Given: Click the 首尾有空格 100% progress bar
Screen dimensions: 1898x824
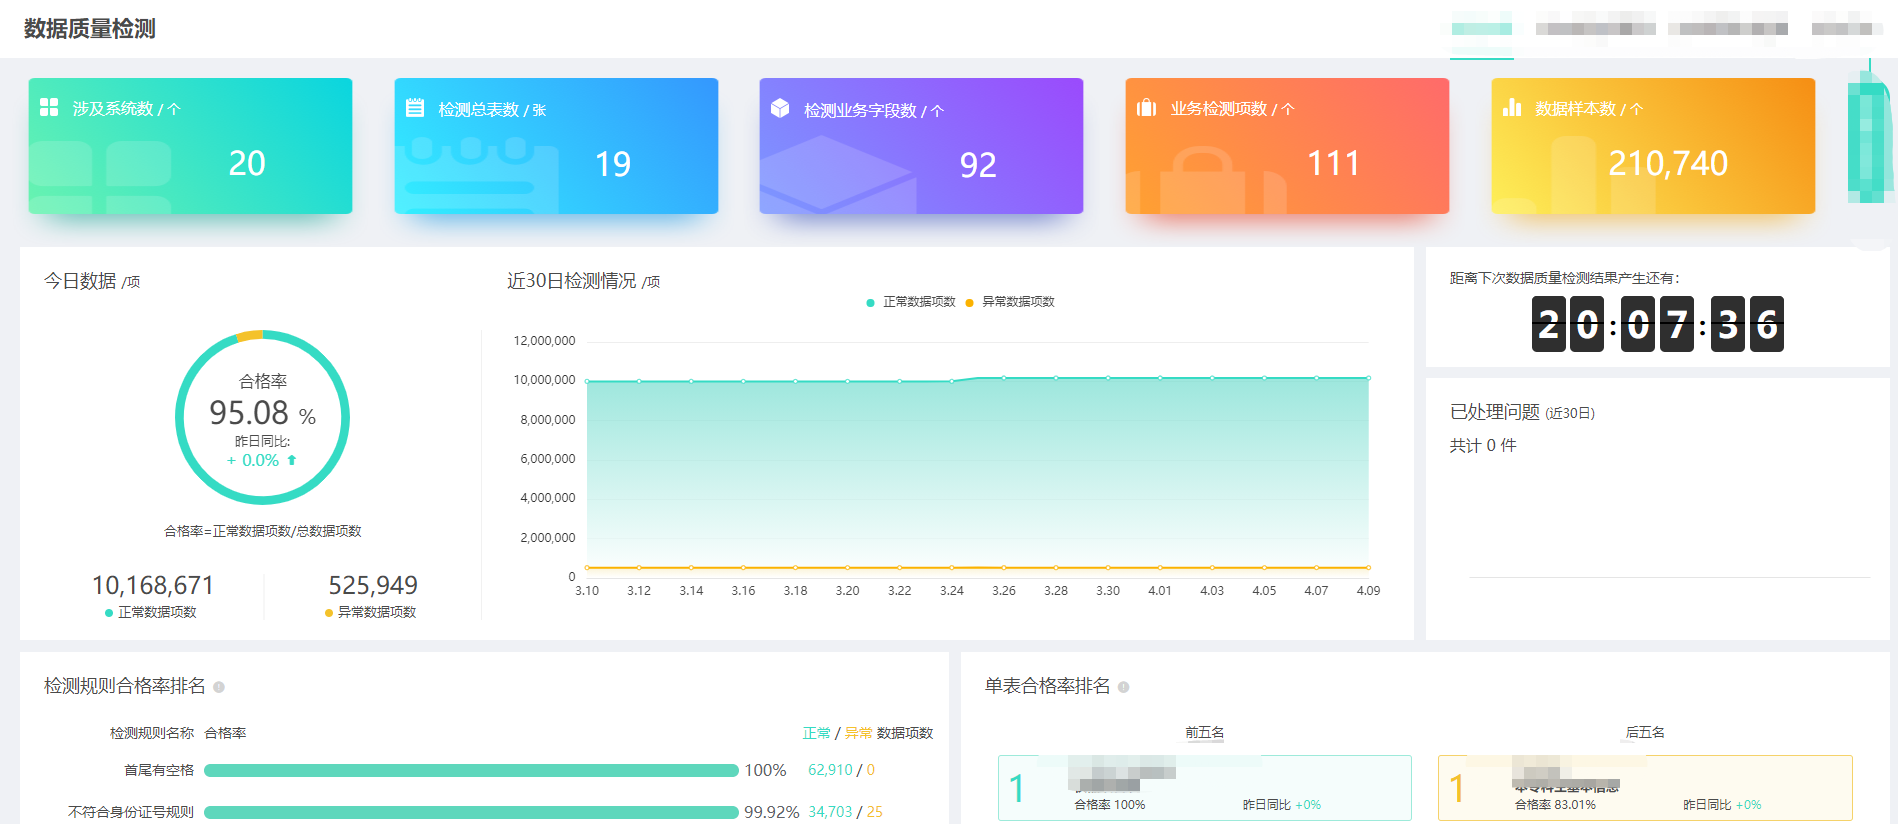Looking at the screenshot, I should pos(471,771).
